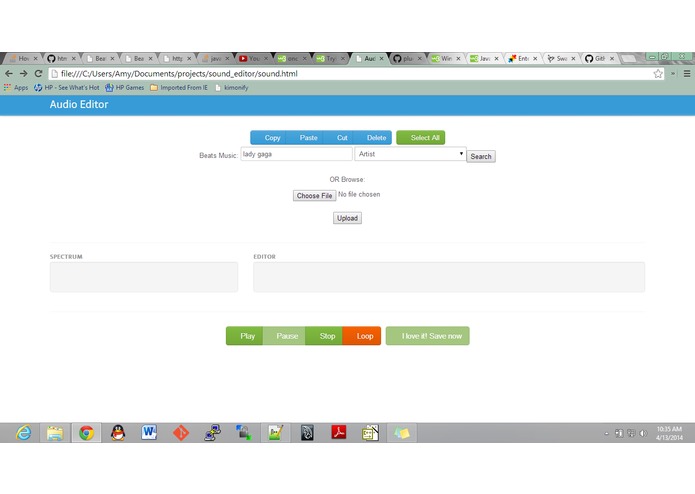Open the dark MySQL-style taskbar icon
This screenshot has width=695, height=494.
tap(307, 433)
